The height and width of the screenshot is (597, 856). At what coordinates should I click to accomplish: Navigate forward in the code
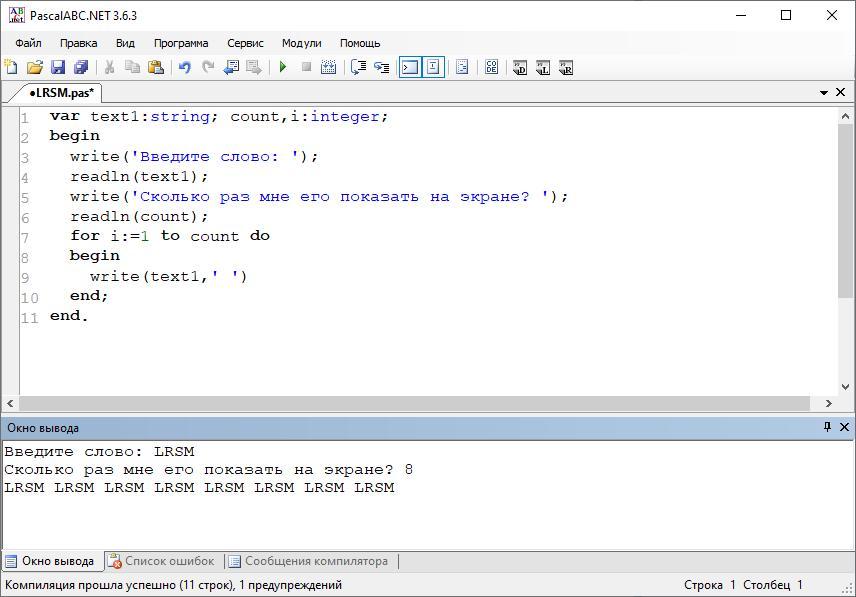(254, 67)
